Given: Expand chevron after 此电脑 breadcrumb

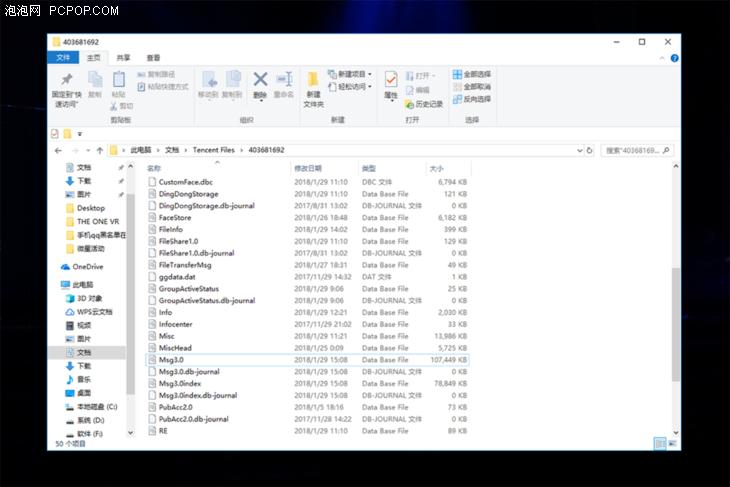Looking at the screenshot, I should coord(158,150).
